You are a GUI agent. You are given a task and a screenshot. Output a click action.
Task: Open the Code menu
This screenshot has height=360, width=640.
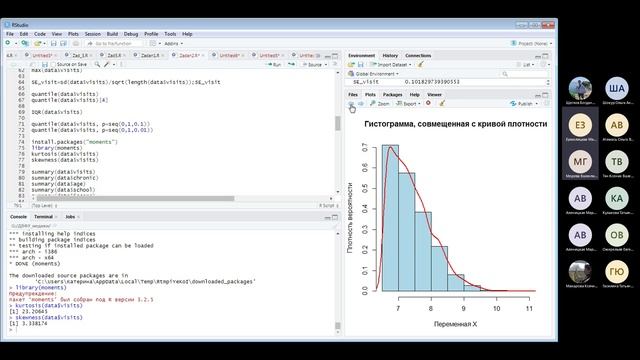pos(40,34)
